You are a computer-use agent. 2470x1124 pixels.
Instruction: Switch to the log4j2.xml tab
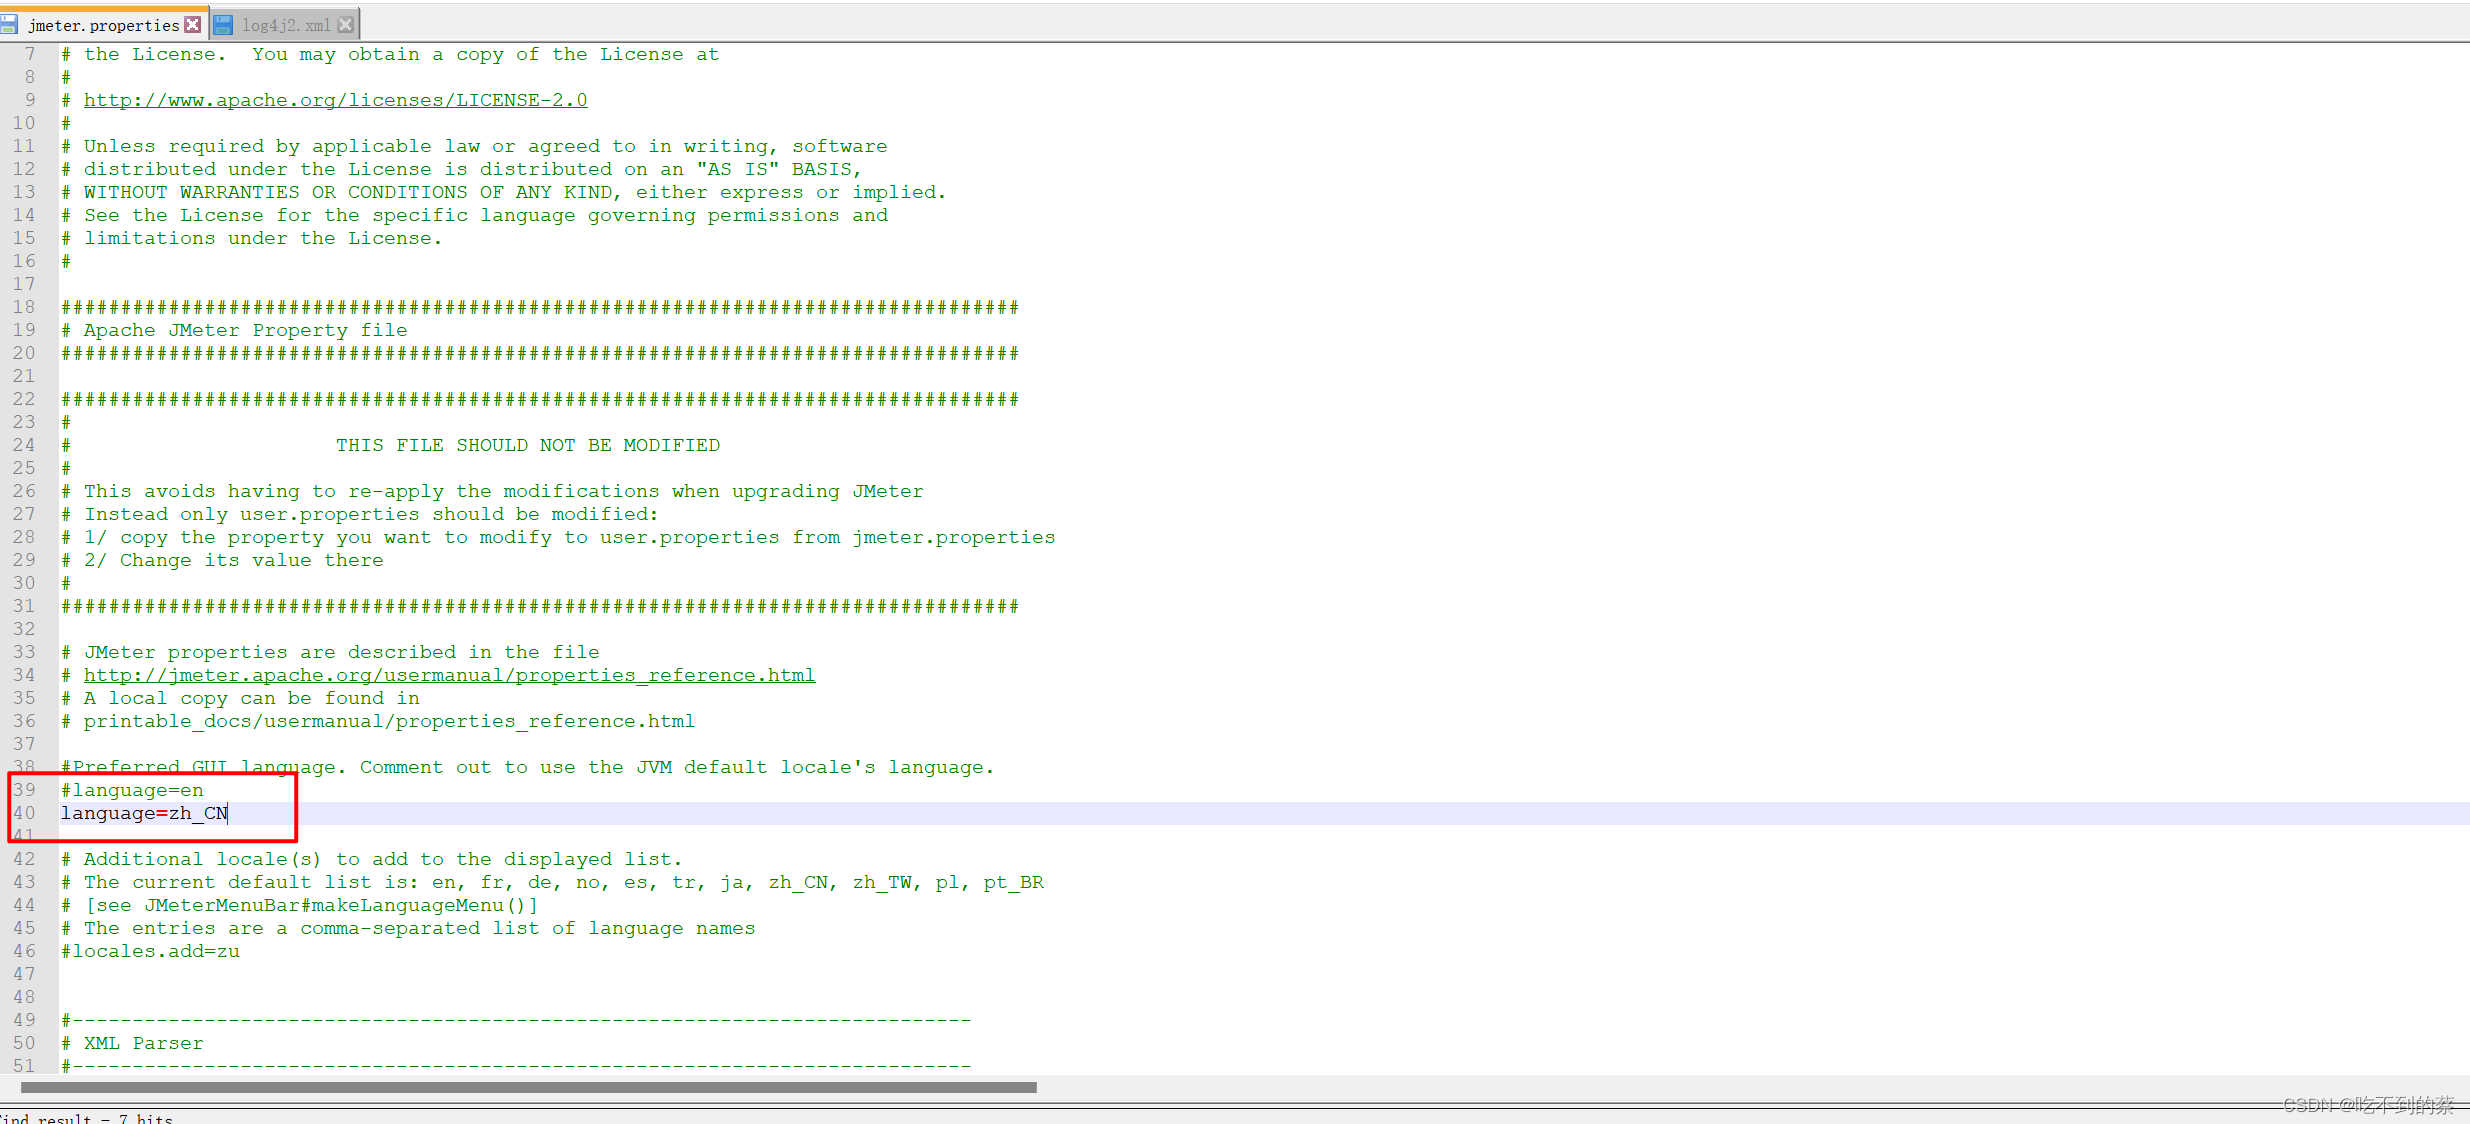[x=286, y=25]
